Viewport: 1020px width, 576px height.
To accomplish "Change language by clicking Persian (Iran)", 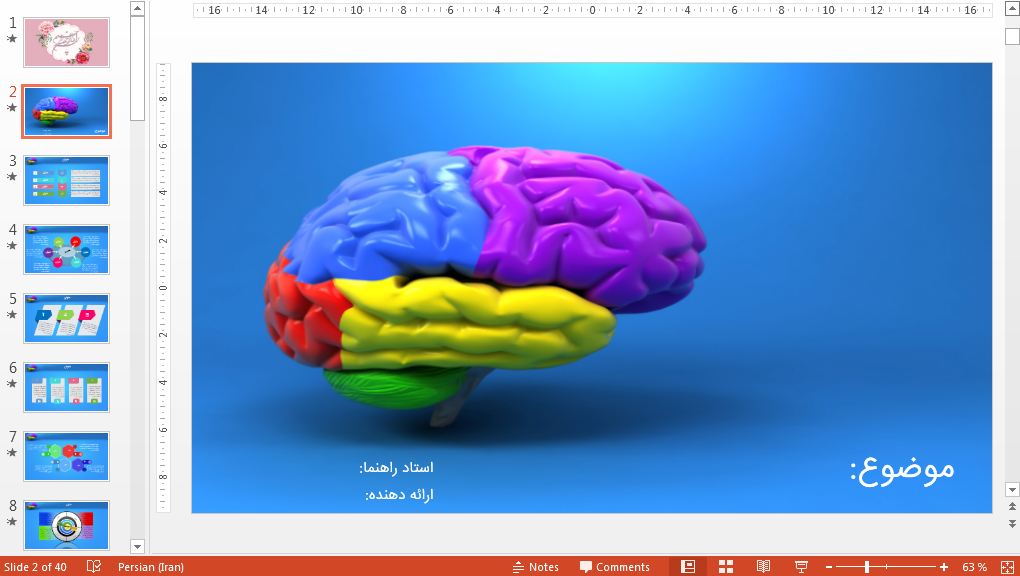I will pyautogui.click(x=150, y=567).
